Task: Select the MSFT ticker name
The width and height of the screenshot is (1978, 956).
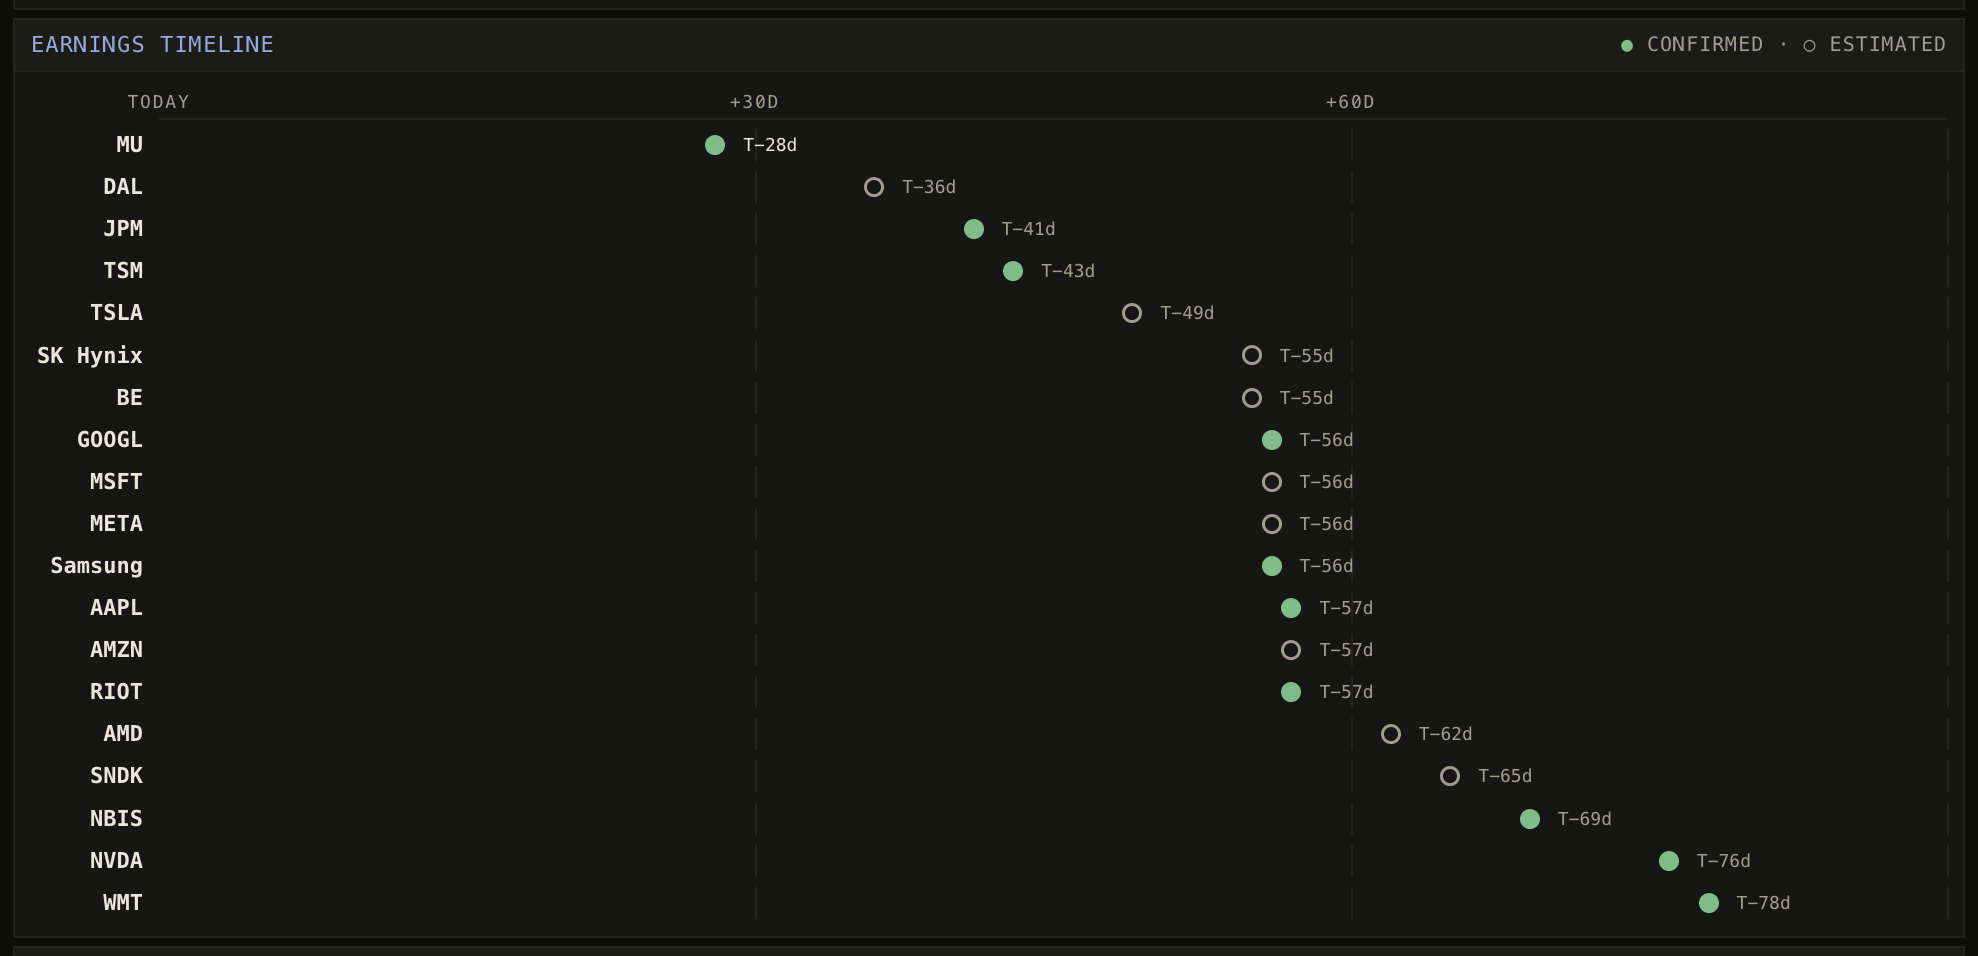Action: pos(117,482)
